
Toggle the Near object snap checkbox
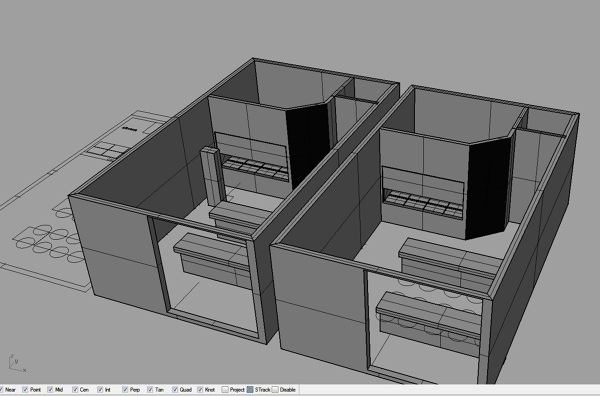(x=1, y=389)
